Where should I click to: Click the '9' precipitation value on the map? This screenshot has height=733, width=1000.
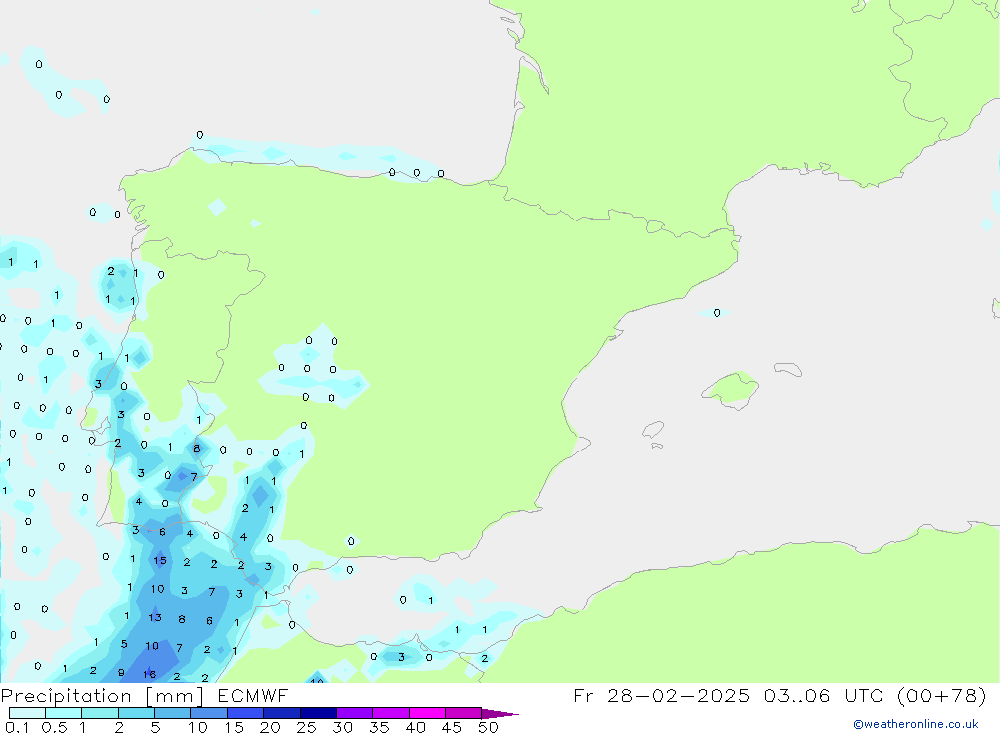click(x=121, y=672)
